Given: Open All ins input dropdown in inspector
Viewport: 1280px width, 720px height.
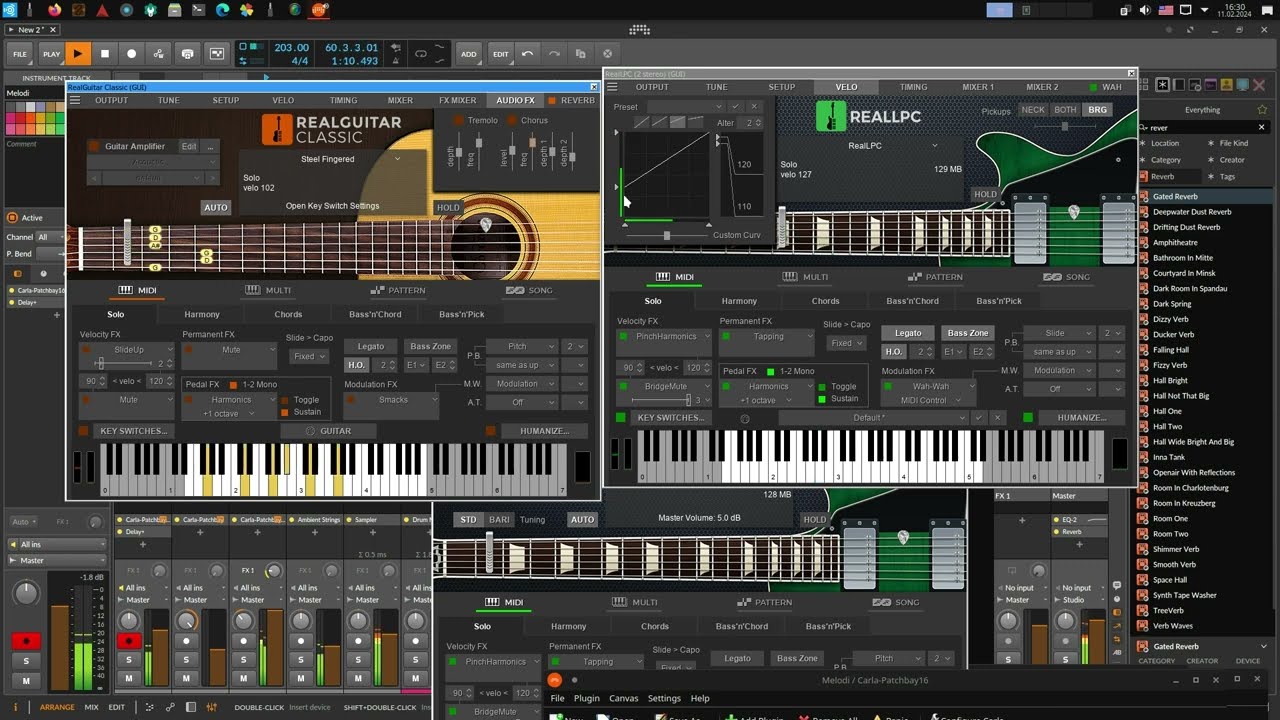Looking at the screenshot, I should pyautogui.click(x=56, y=545).
